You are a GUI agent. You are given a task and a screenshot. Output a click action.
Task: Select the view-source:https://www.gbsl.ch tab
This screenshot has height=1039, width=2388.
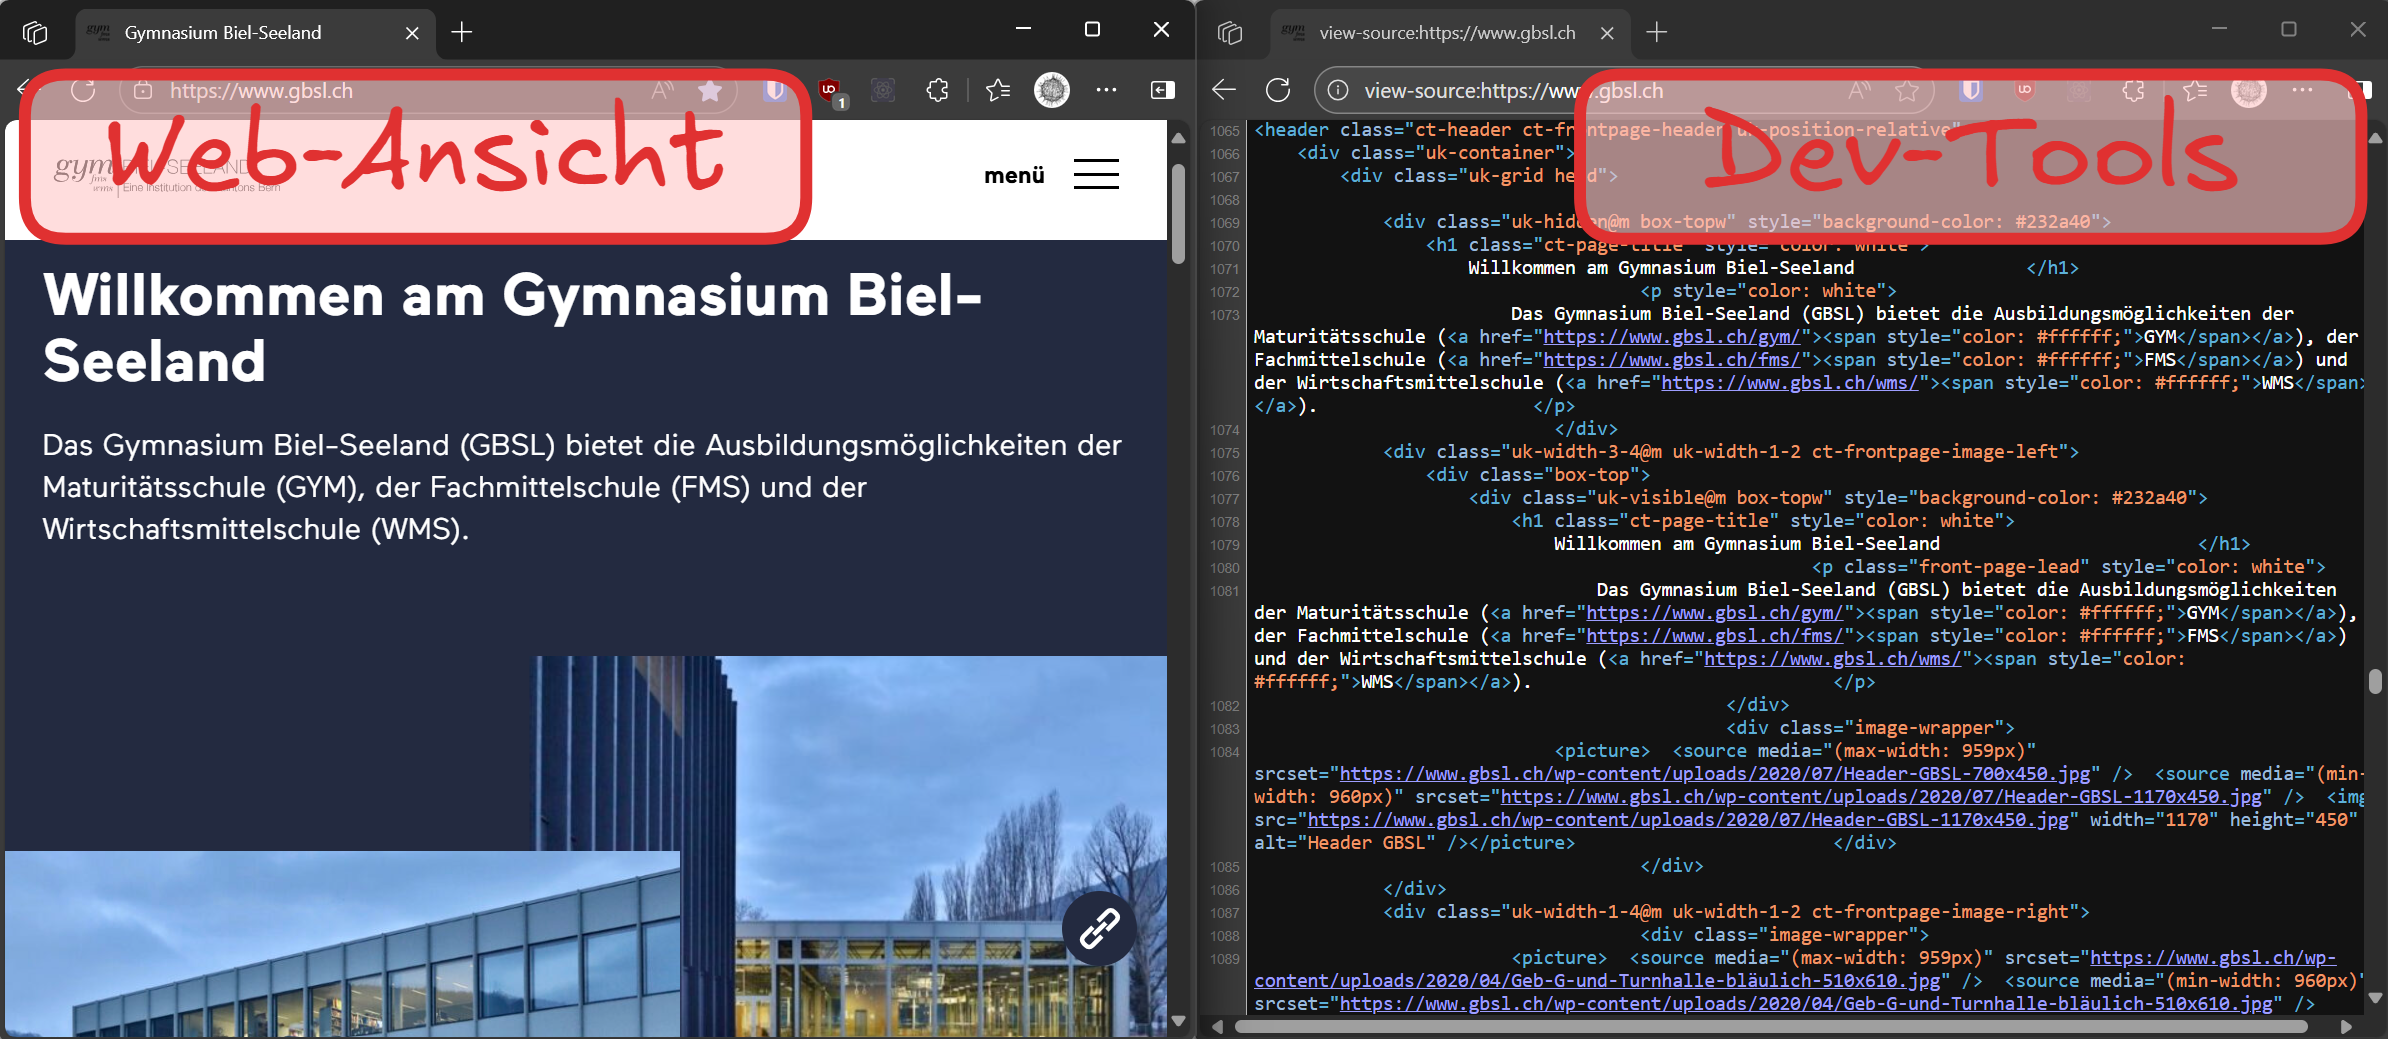click(1446, 33)
